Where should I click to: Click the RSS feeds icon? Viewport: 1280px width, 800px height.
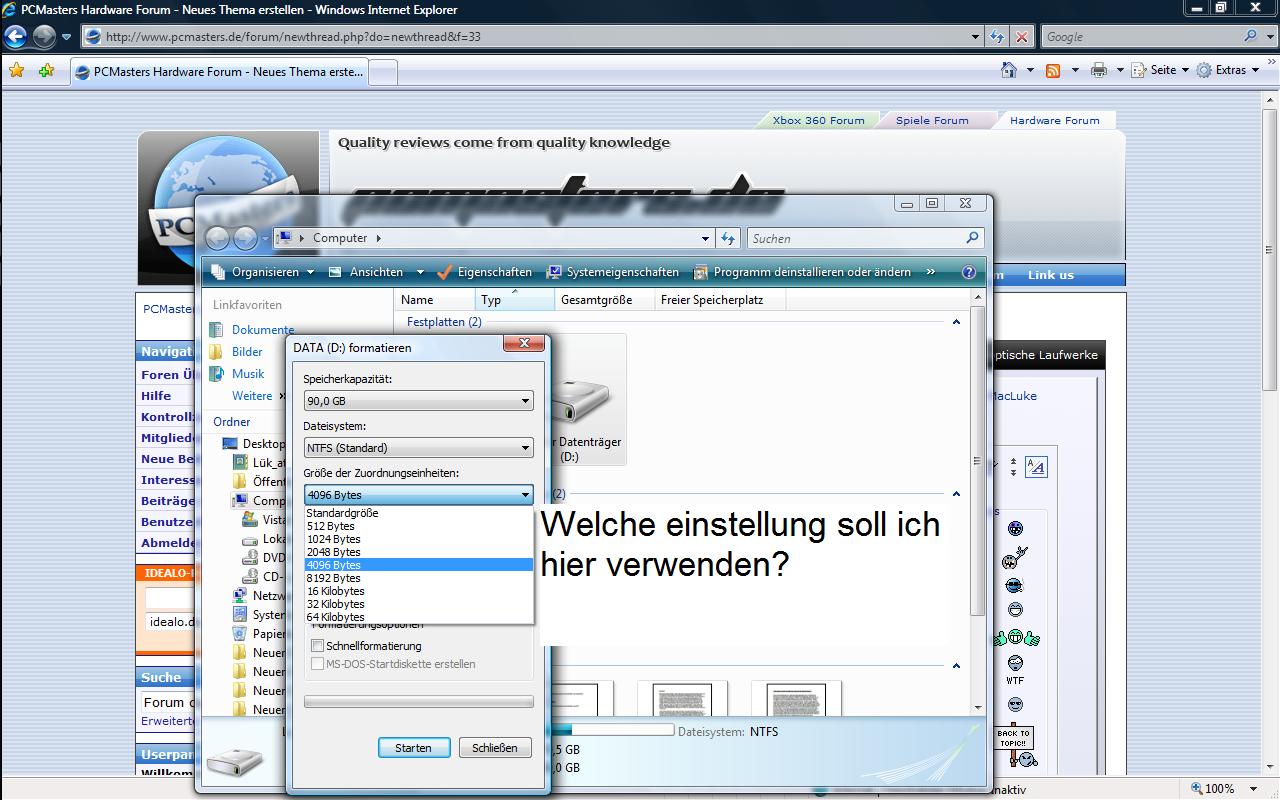coord(1053,70)
